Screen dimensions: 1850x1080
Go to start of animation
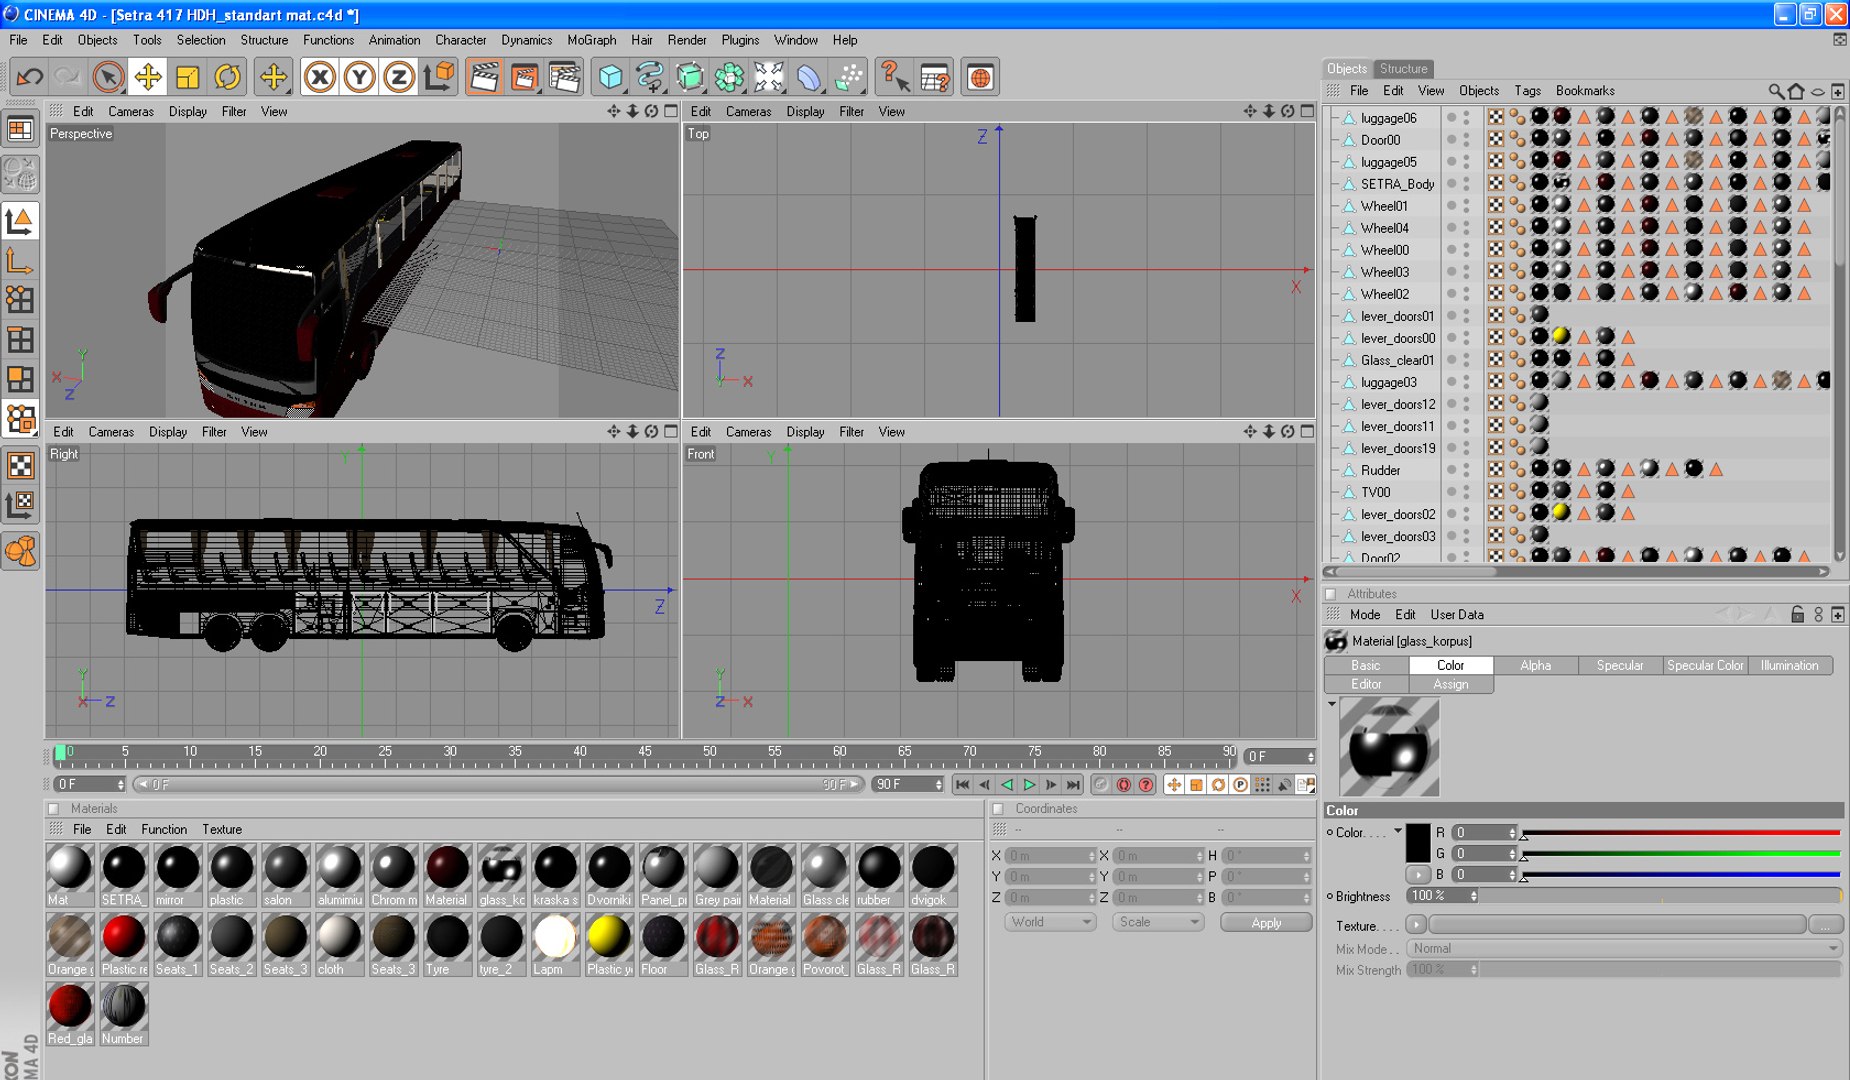coord(962,785)
